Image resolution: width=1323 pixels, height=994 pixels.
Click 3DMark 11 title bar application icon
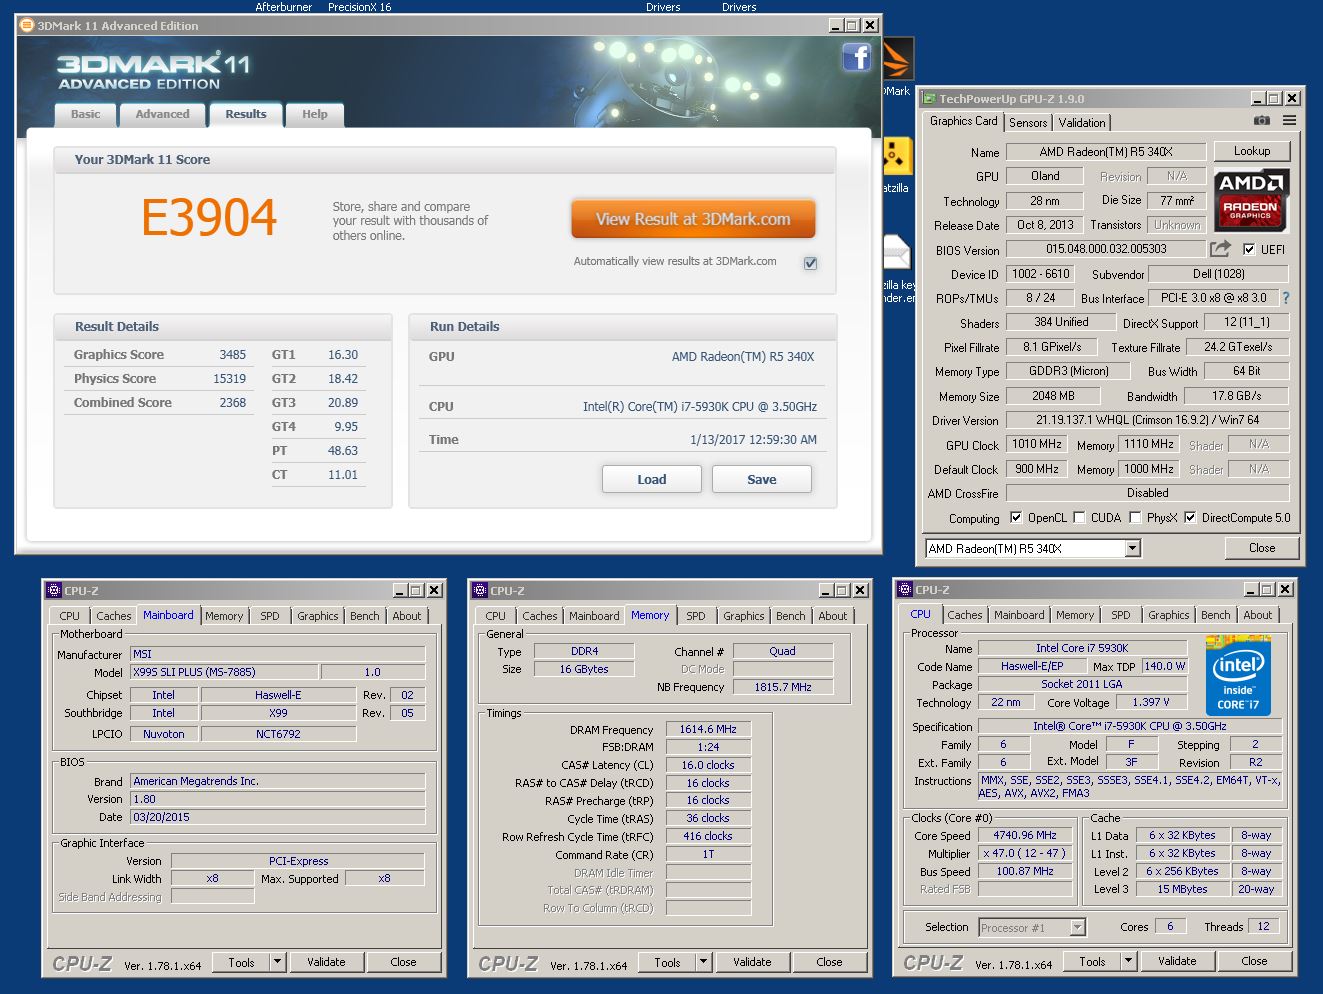27,26
